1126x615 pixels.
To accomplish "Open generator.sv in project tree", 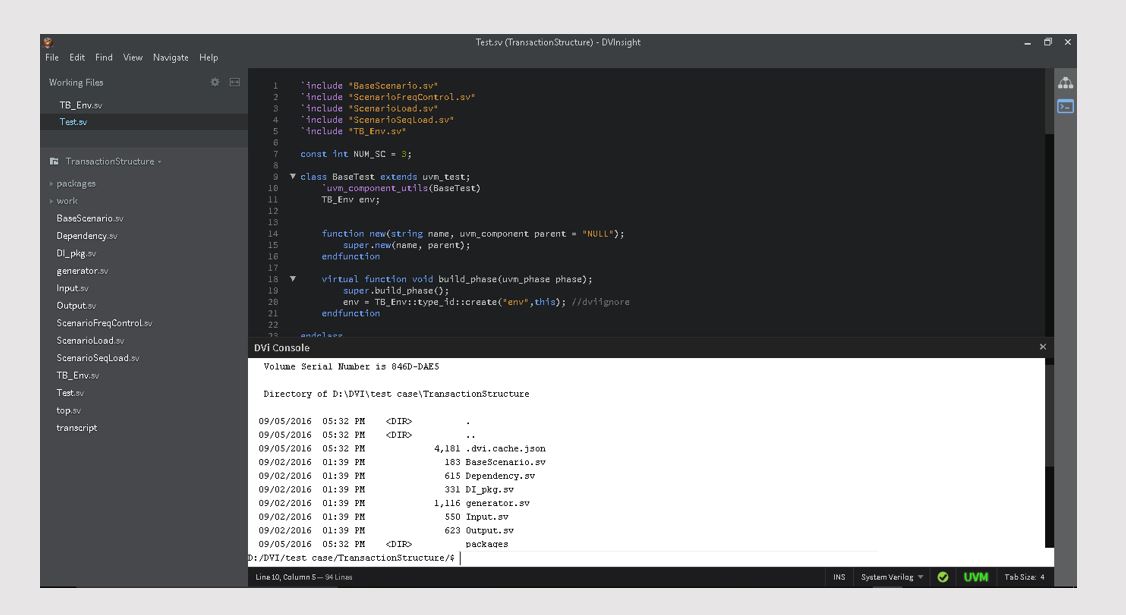I will (83, 271).
